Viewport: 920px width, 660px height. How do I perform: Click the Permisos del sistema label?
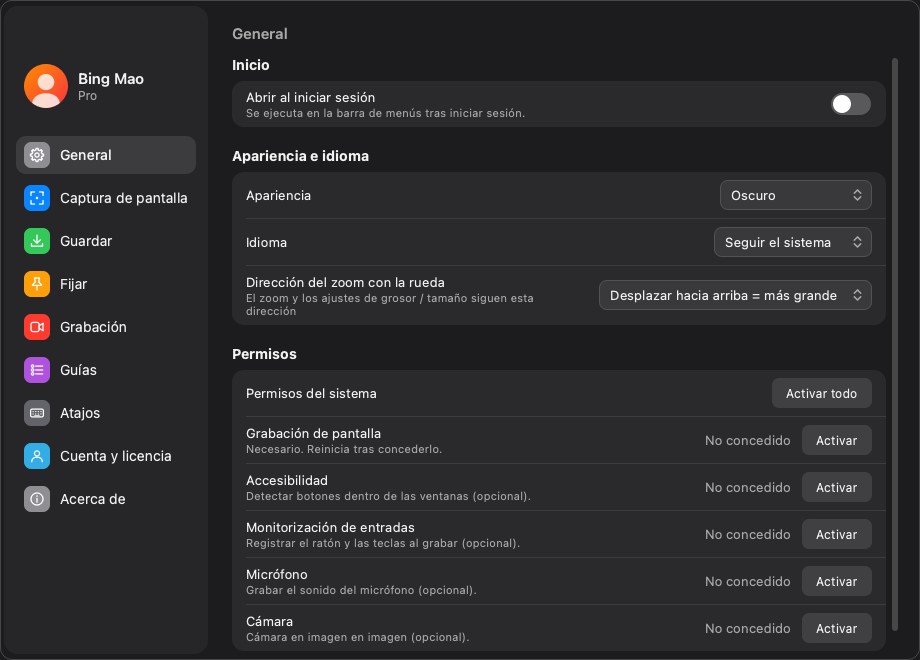(311, 394)
